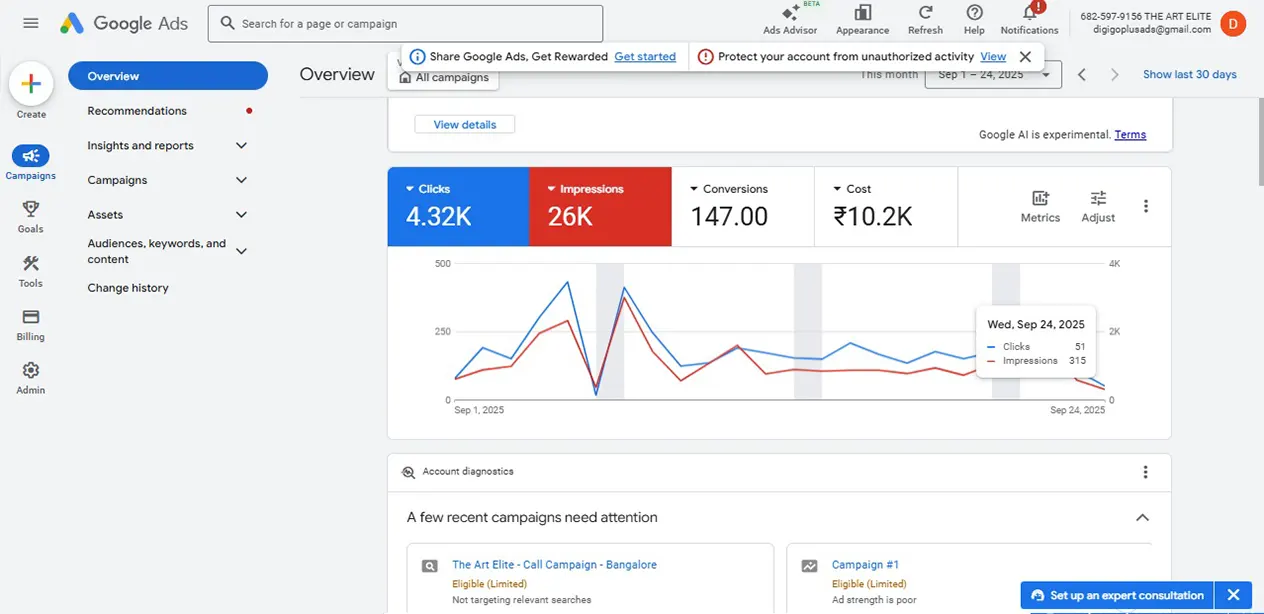Open Tools section in sidebar

click(31, 264)
